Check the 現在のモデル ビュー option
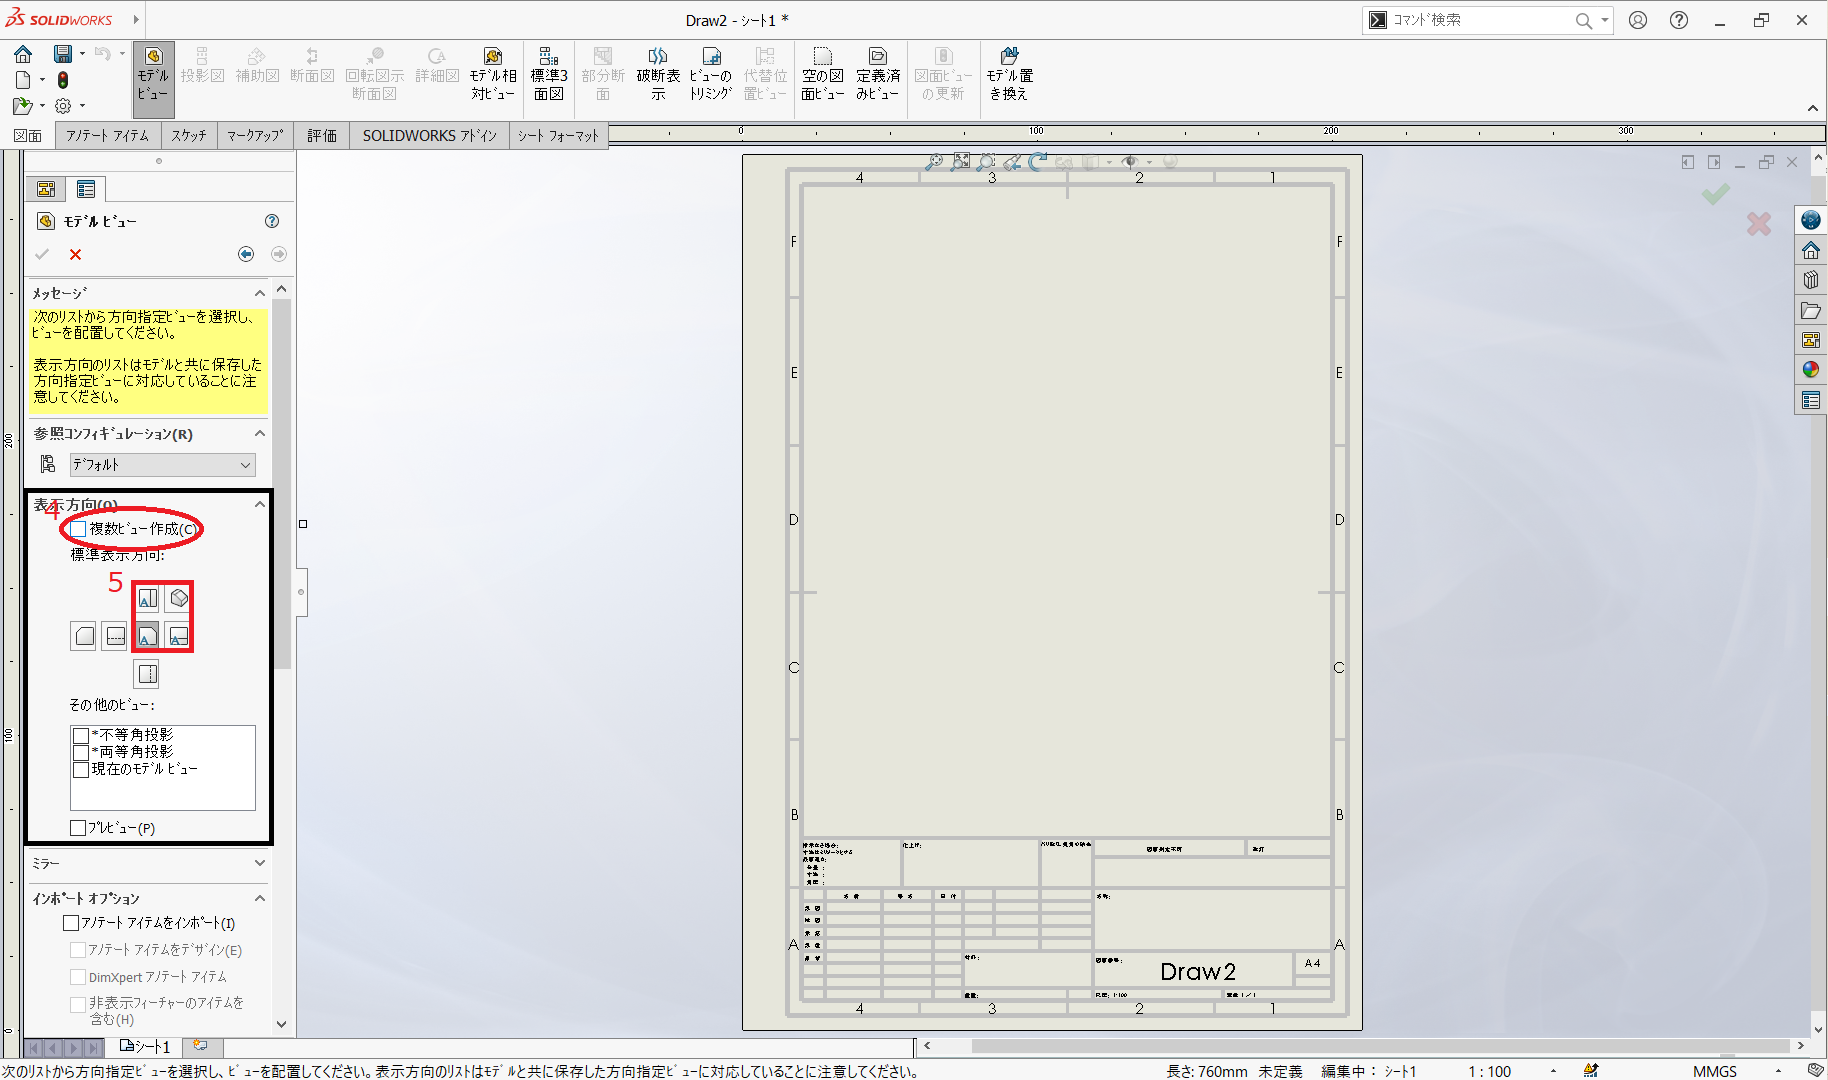1828x1080 pixels. [x=81, y=769]
